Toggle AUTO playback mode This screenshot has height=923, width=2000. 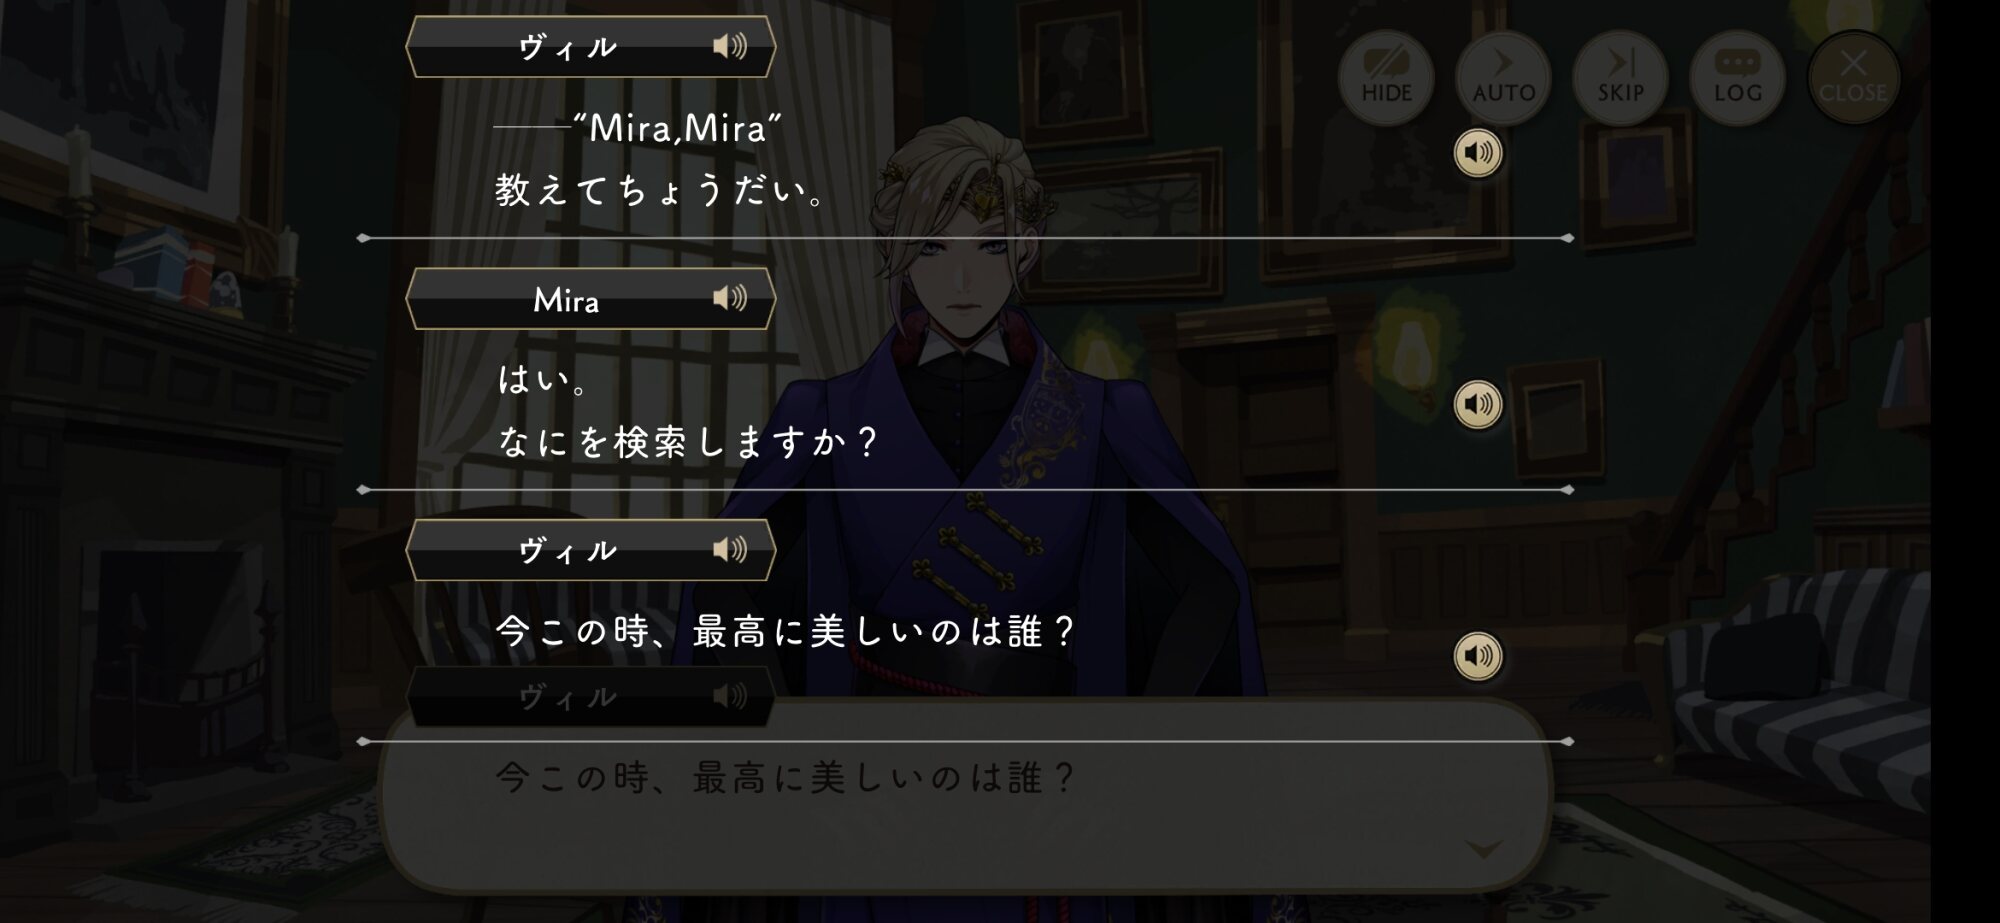point(1503,77)
